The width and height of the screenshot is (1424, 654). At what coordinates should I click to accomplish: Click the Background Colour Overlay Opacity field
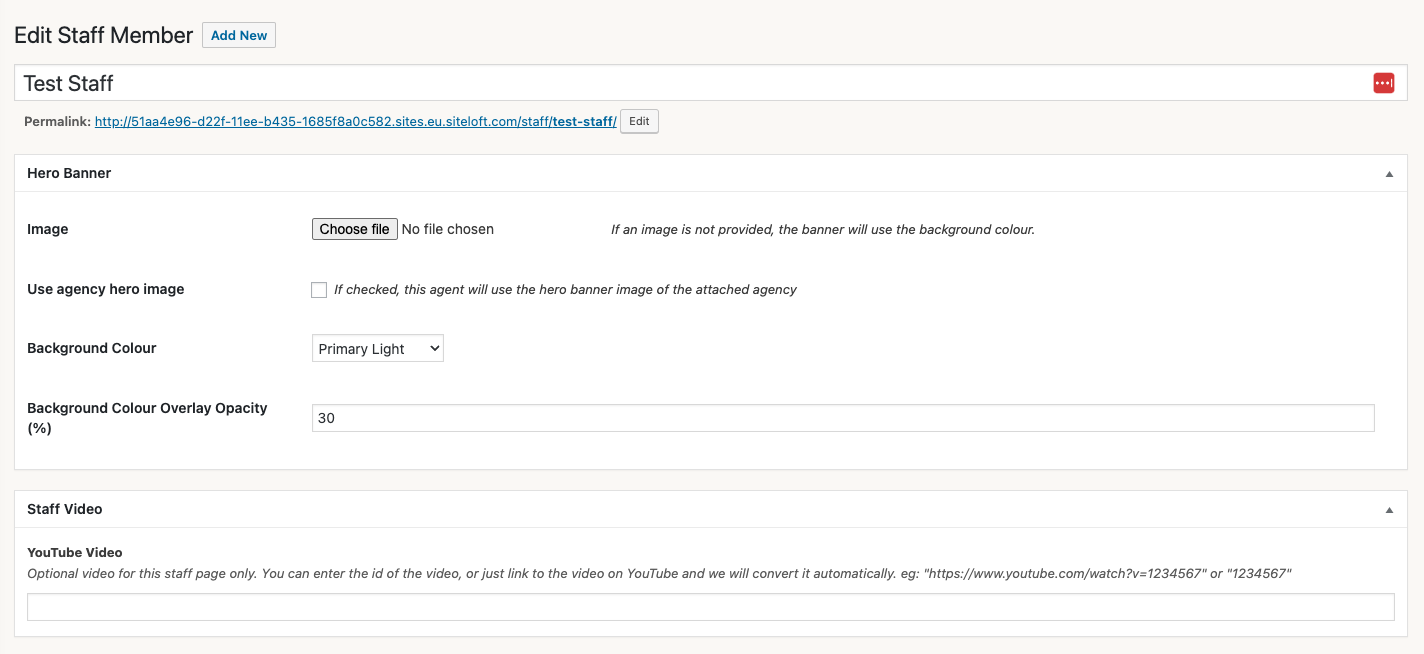click(x=843, y=417)
